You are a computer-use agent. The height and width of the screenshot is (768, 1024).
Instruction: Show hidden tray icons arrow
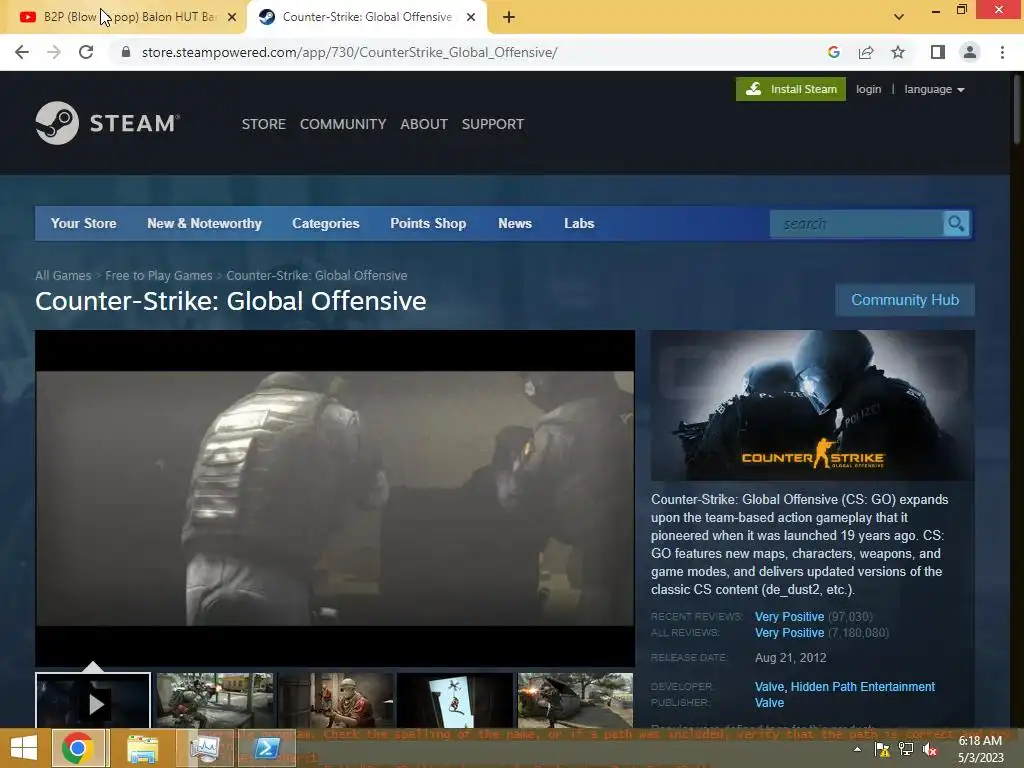pos(857,750)
